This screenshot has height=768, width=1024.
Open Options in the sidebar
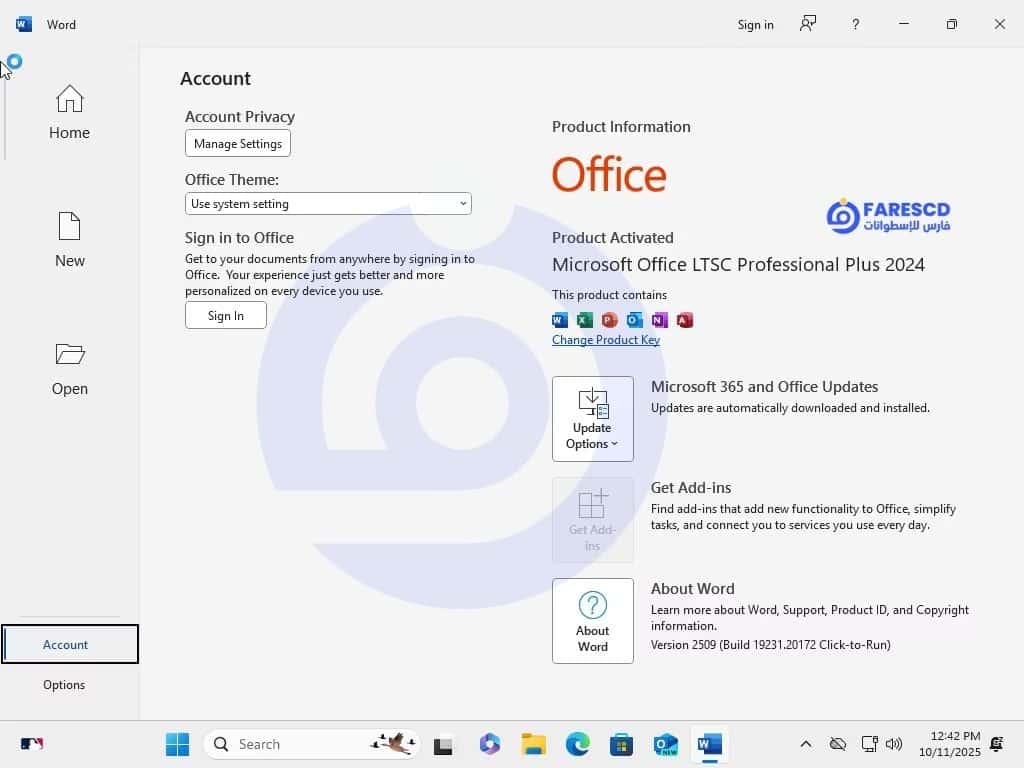[x=64, y=685]
